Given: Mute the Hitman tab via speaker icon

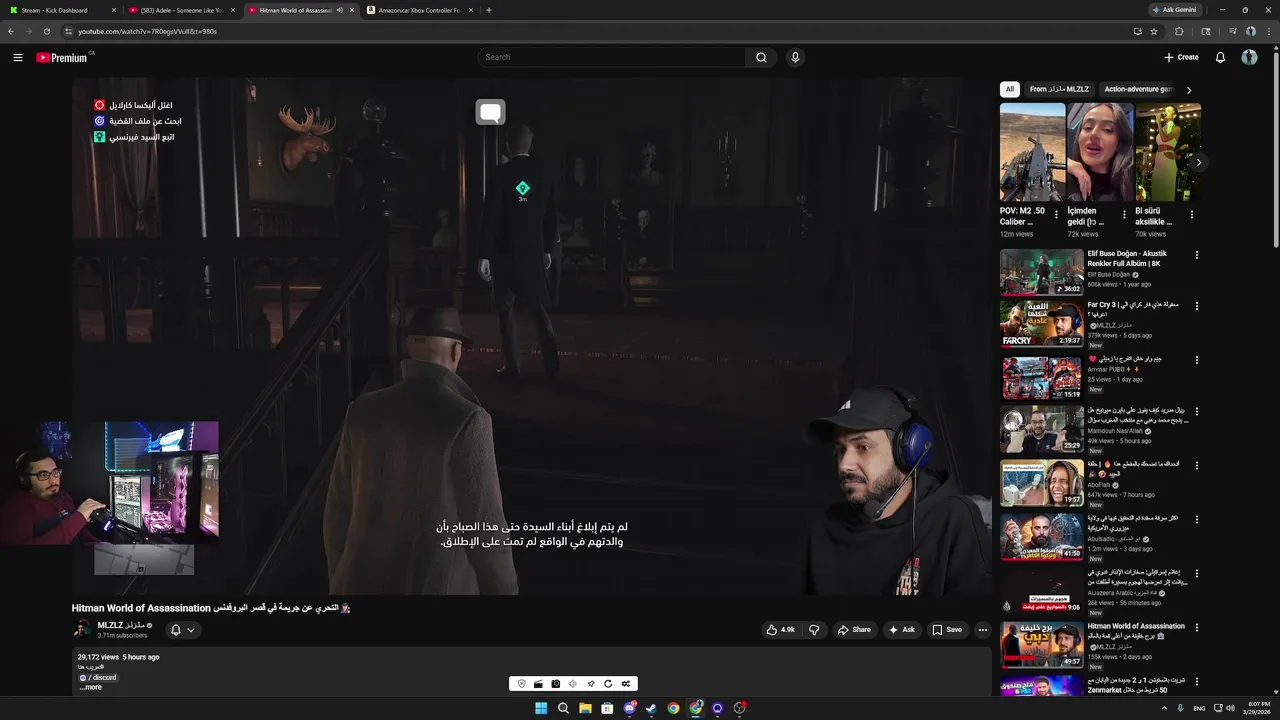Looking at the screenshot, I should tap(340, 10).
